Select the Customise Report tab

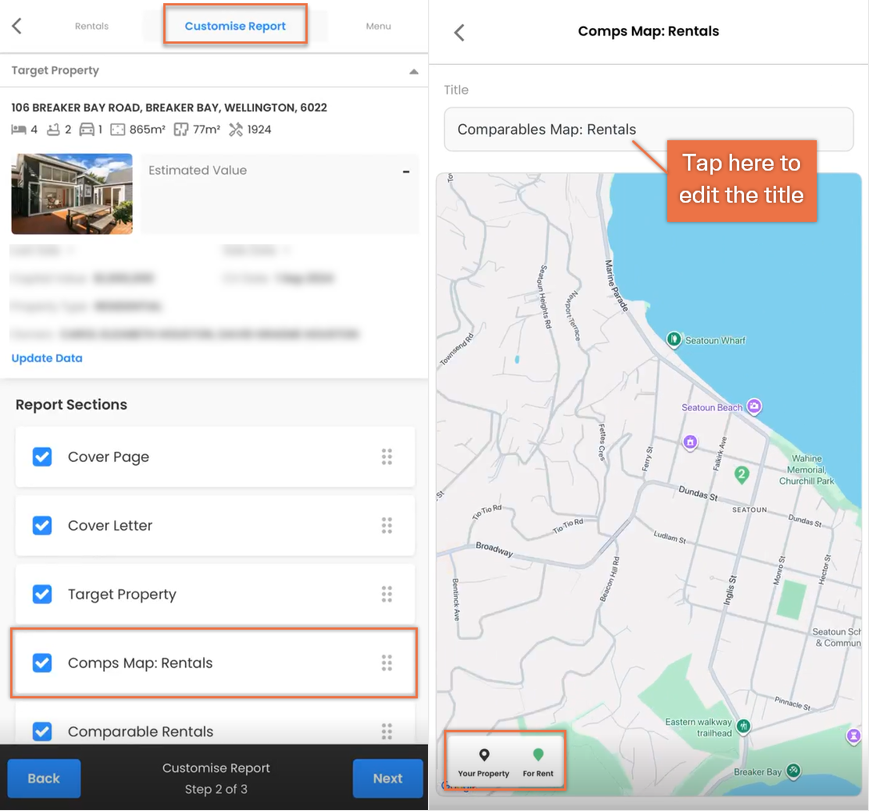235,25
